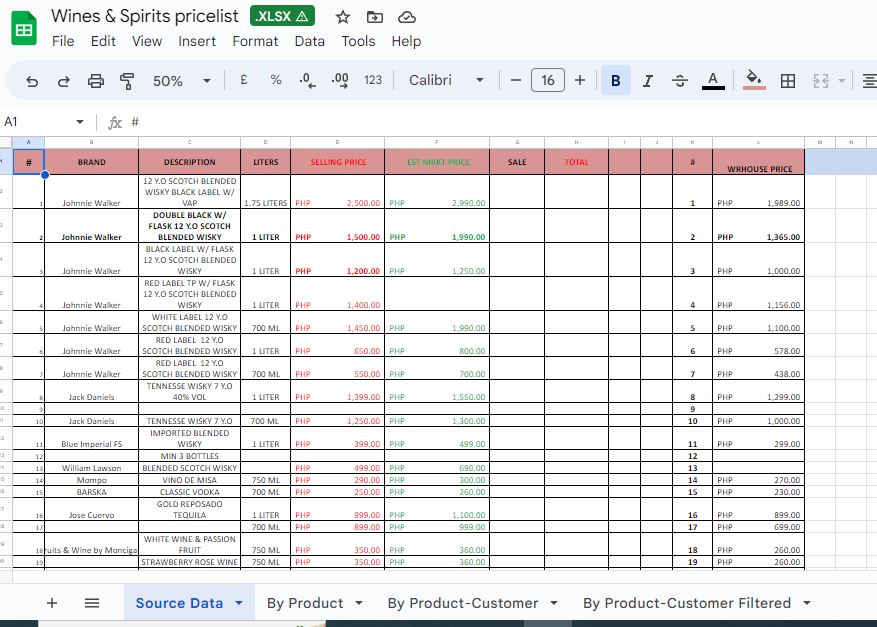Open the Format menu
The height and width of the screenshot is (627, 877).
255,41
